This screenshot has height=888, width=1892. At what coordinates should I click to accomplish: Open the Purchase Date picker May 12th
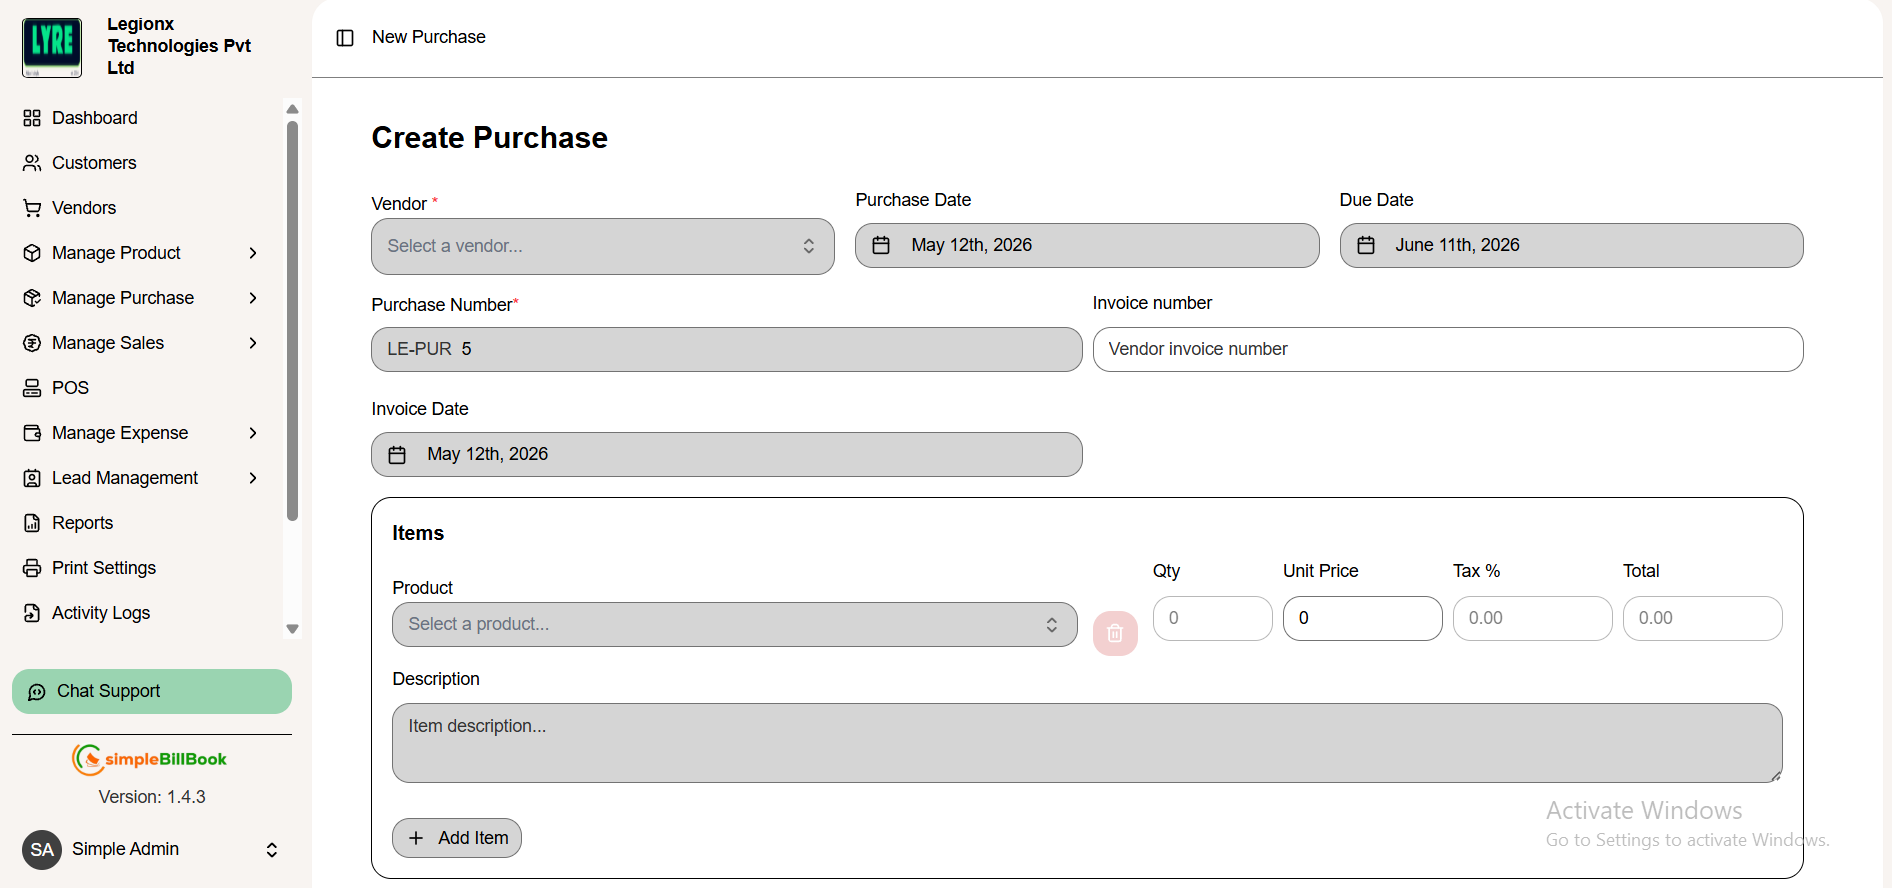pyautogui.click(x=1087, y=245)
